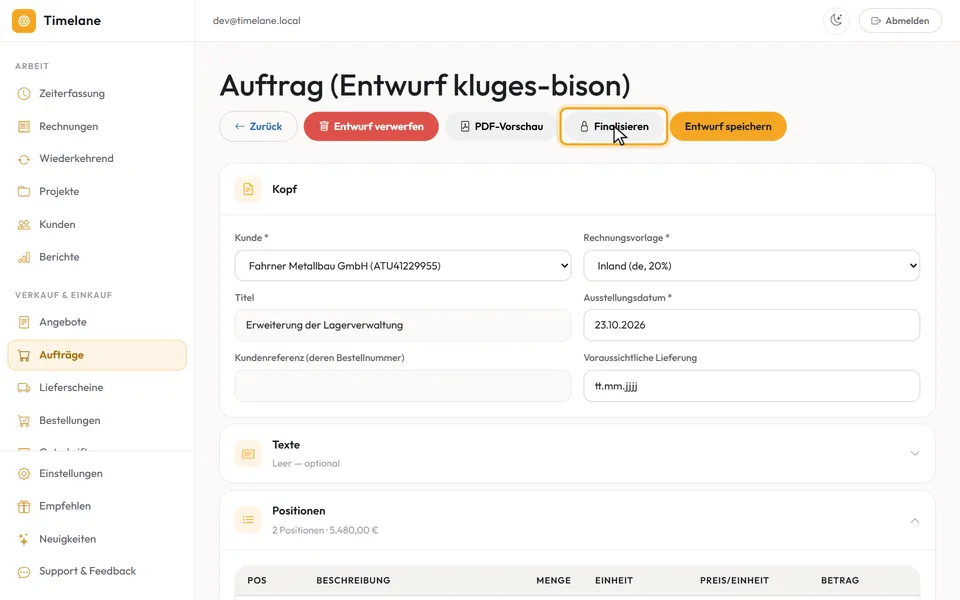This screenshot has height=600, width=960.
Task: Go to Bestellungen page
Action: point(97,421)
